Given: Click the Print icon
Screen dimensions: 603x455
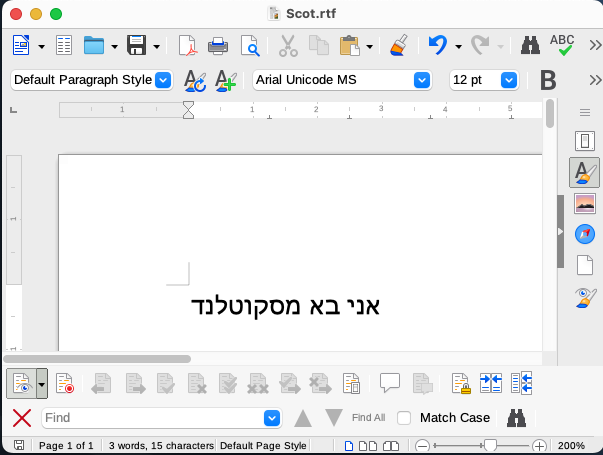Looking at the screenshot, I should coord(217,45).
